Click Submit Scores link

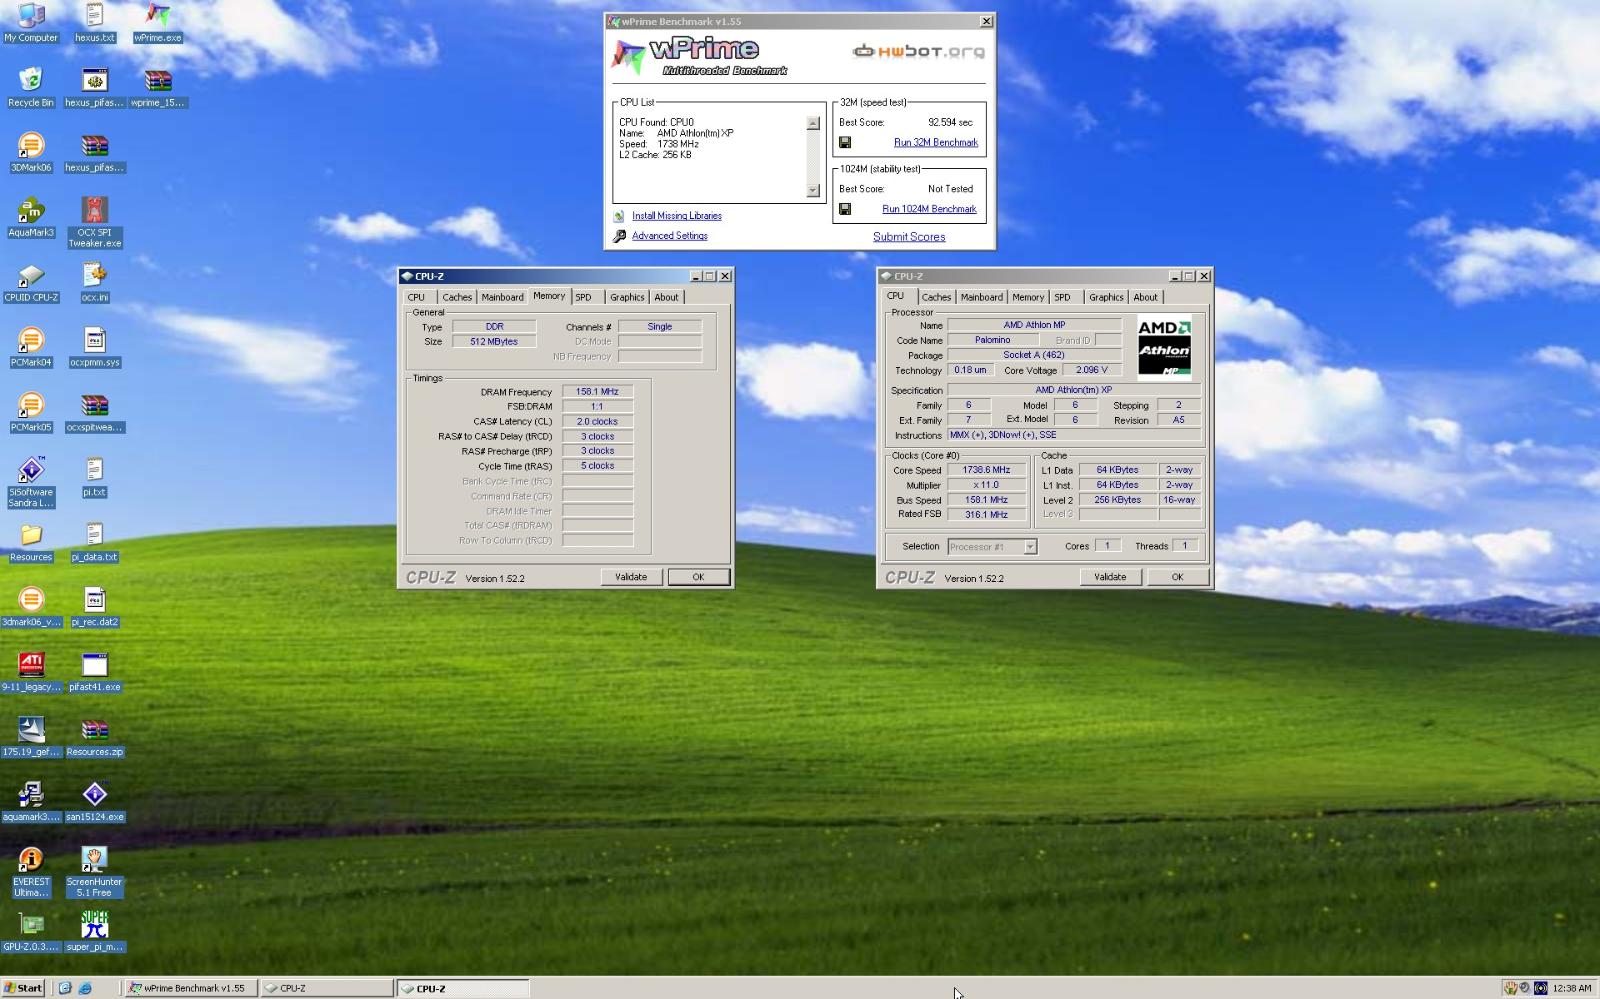(x=909, y=237)
